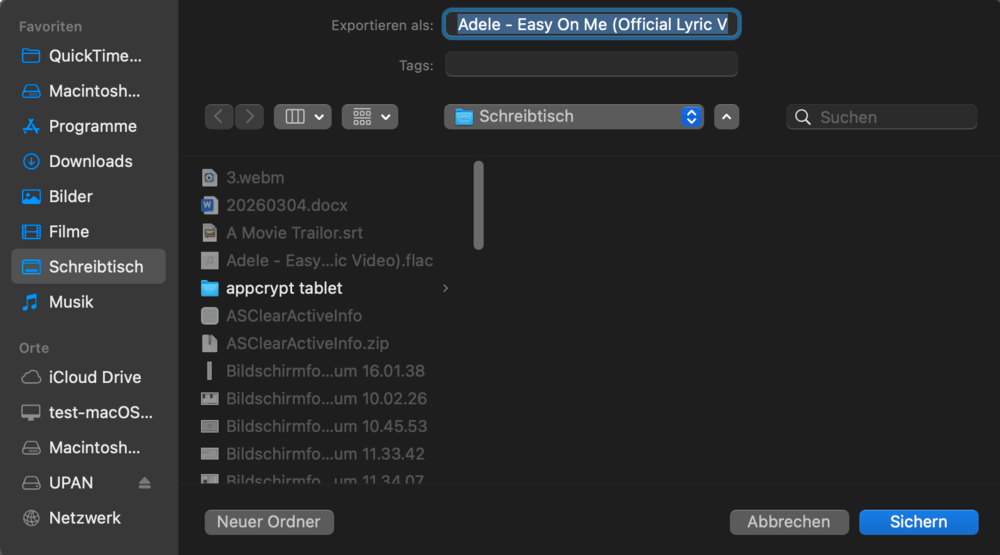Click the Neuer Ordner button

pyautogui.click(x=268, y=522)
